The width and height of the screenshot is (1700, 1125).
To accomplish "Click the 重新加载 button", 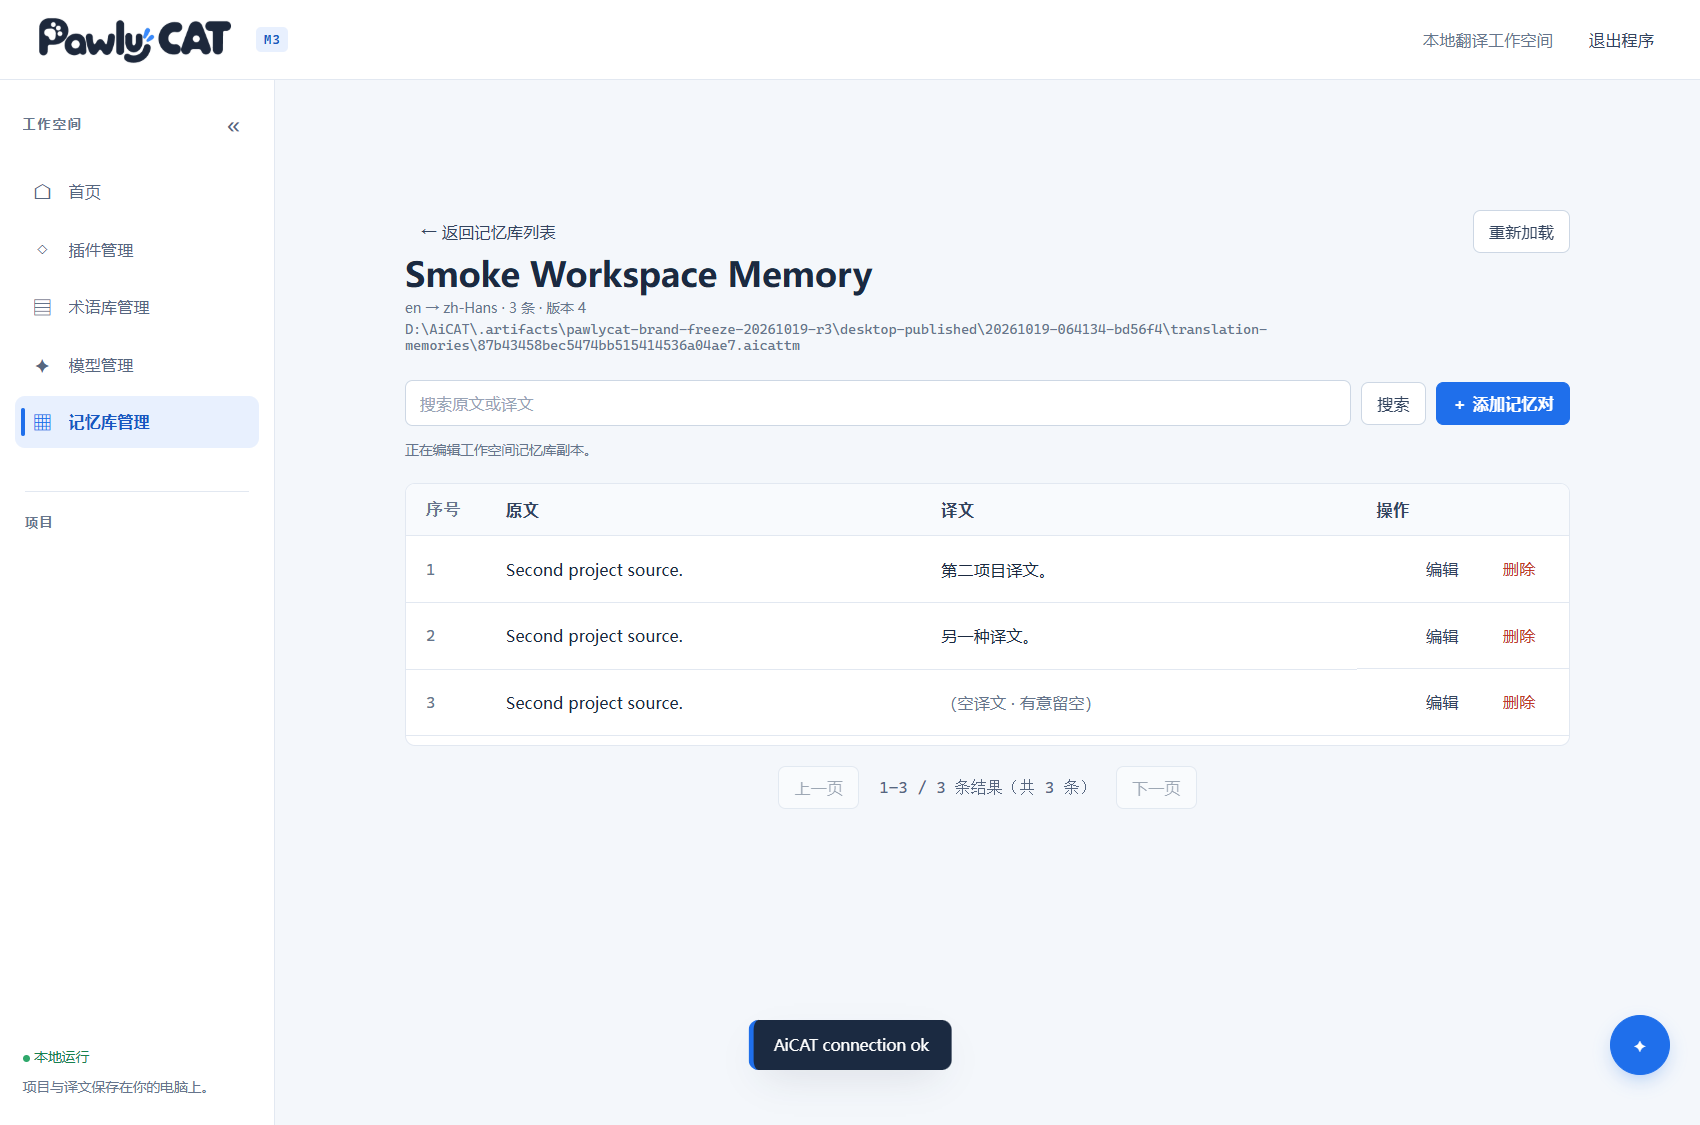I will [x=1521, y=232].
